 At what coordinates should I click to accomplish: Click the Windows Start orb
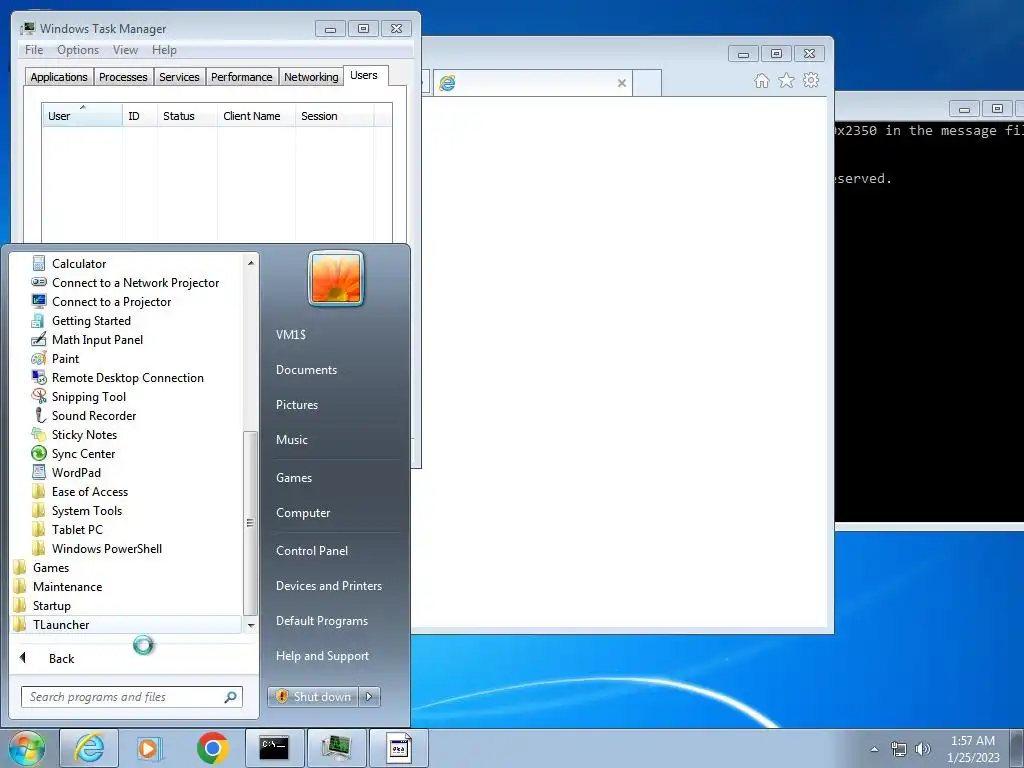click(x=26, y=748)
